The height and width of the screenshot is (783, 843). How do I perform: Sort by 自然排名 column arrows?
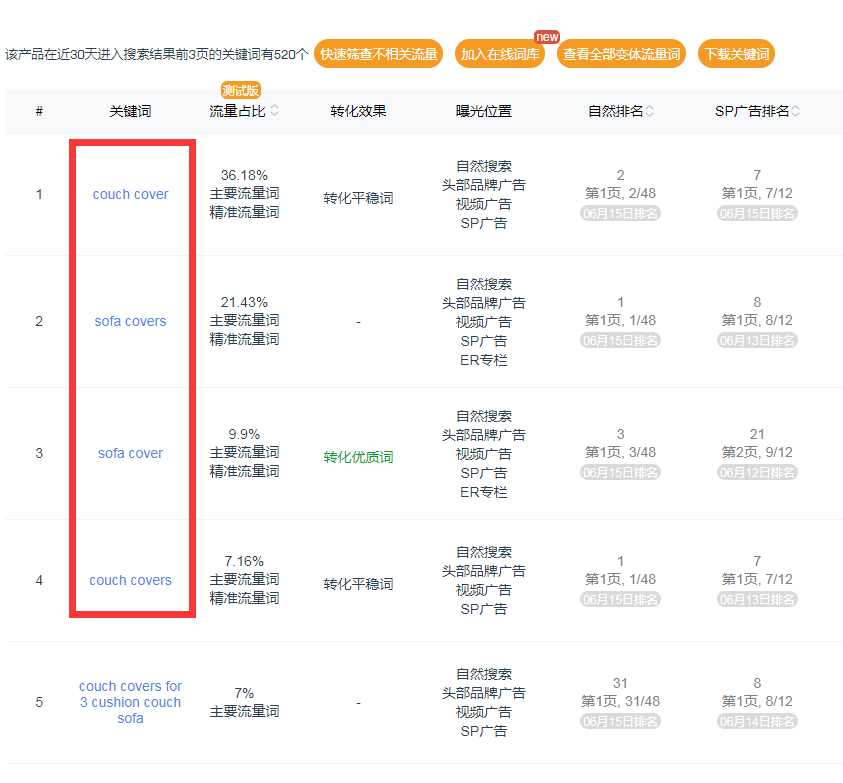click(x=649, y=111)
